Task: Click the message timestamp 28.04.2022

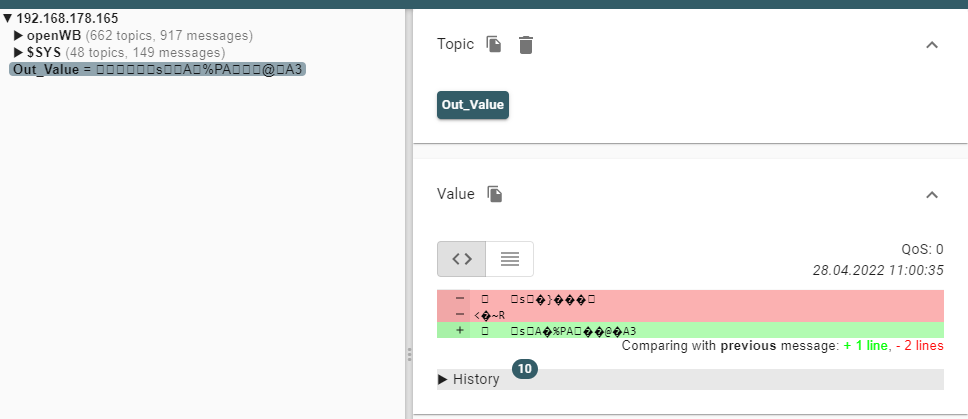Action: click(878, 269)
